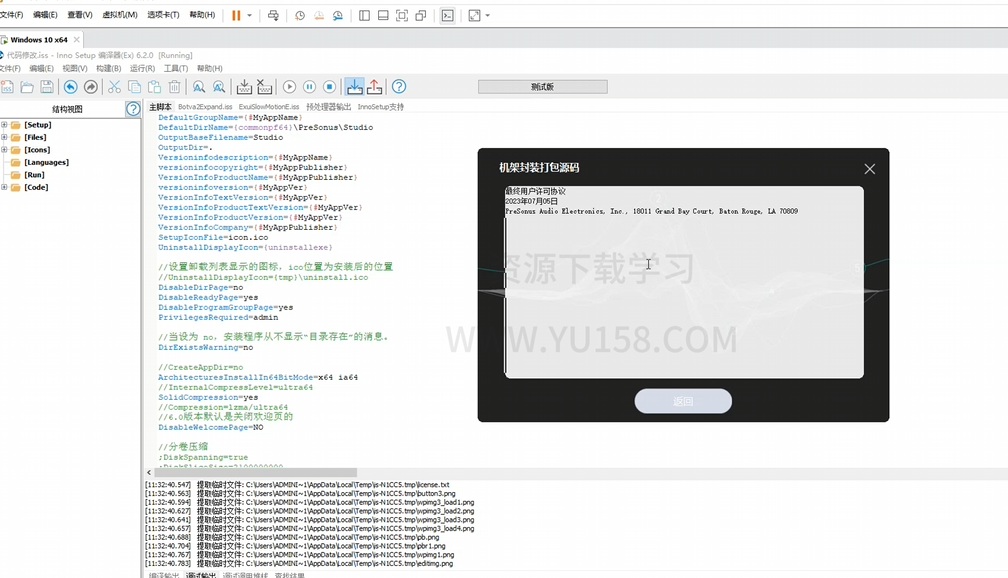Expand the [Setup] tree node

click(4, 125)
